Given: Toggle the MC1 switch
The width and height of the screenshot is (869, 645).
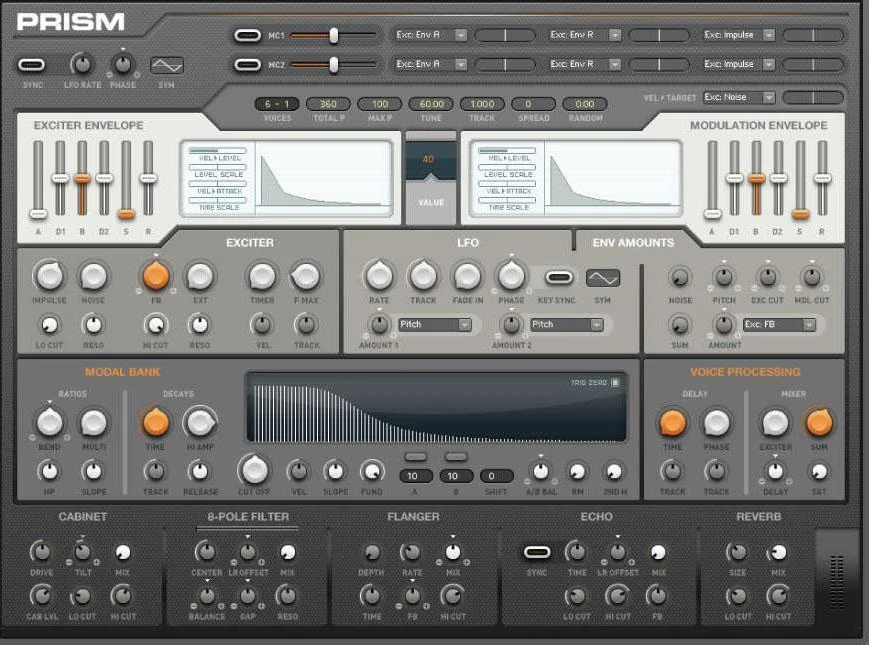Looking at the screenshot, I should click(x=247, y=35).
